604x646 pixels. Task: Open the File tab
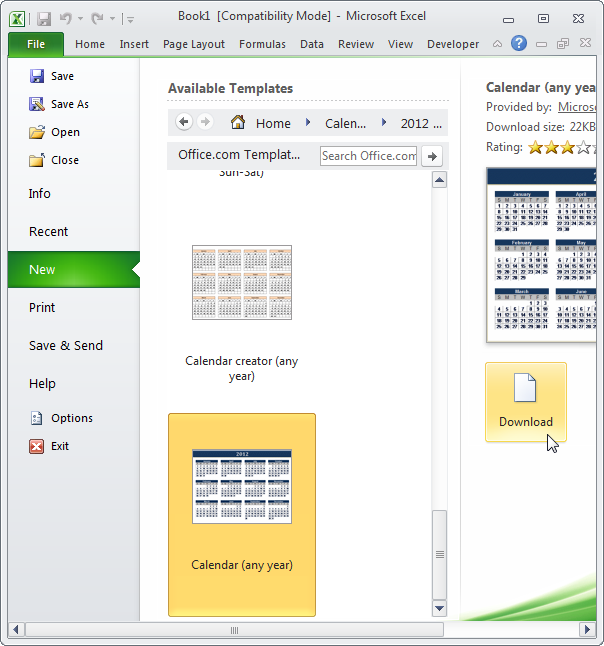36,44
